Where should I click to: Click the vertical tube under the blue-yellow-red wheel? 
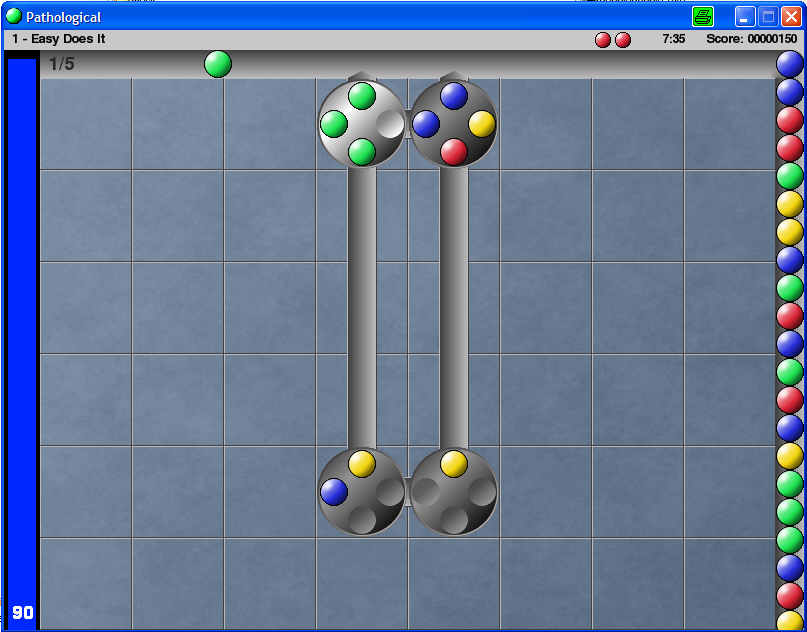454,308
